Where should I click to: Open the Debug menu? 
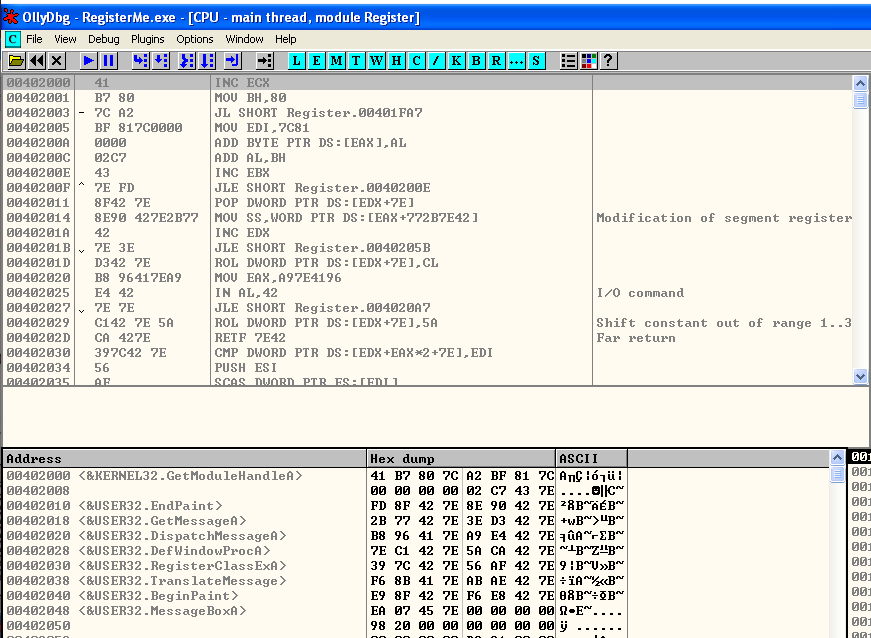[x=103, y=39]
